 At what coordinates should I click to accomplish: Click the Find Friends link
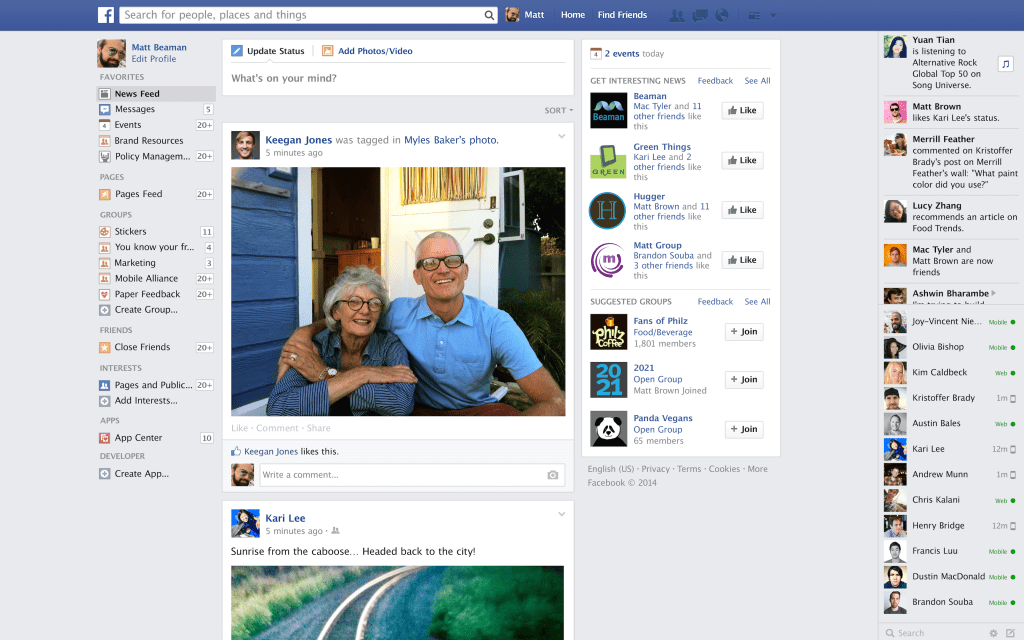point(622,15)
